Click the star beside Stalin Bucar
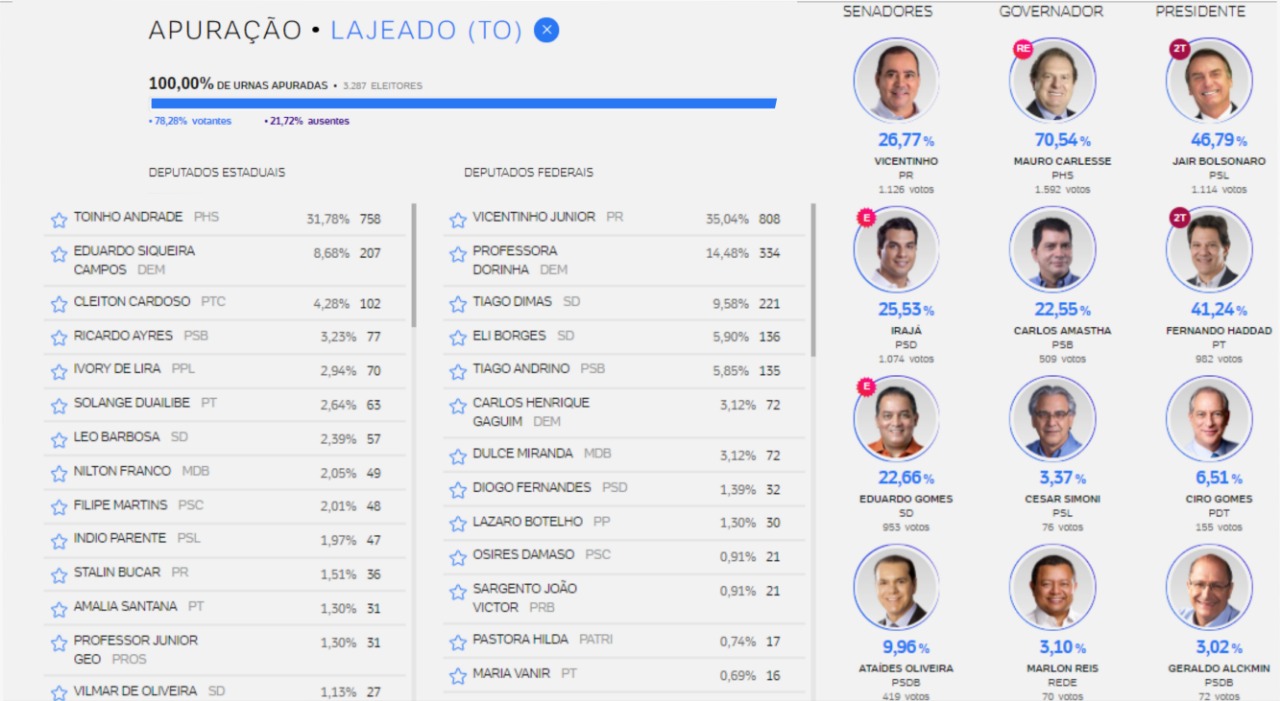 pos(59,575)
